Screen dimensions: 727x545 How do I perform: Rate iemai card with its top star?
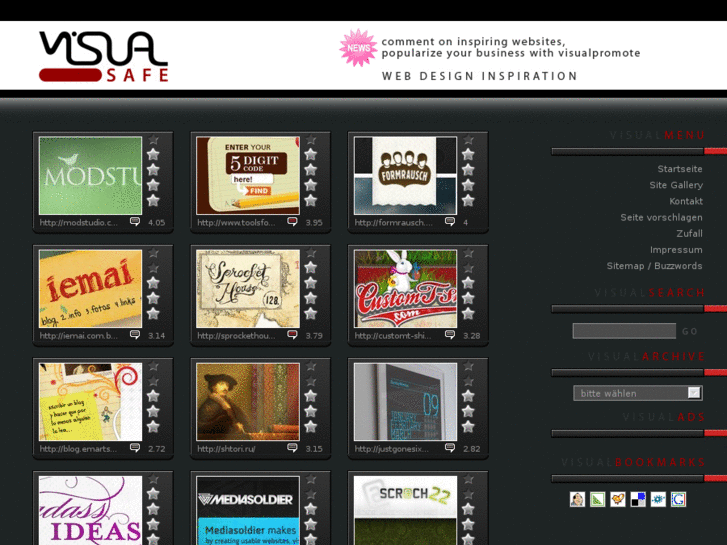click(153, 253)
